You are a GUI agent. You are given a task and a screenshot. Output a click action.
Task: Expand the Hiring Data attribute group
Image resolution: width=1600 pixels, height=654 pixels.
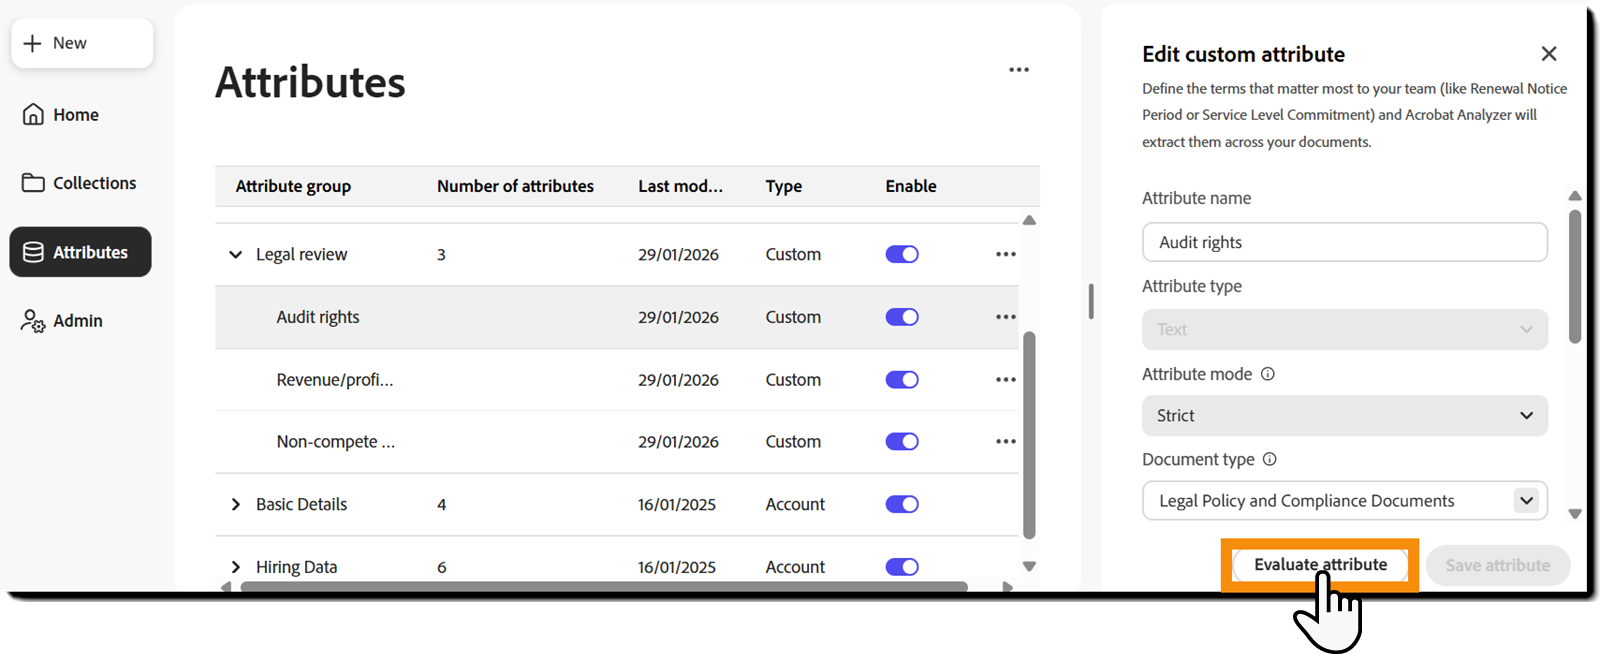235,567
